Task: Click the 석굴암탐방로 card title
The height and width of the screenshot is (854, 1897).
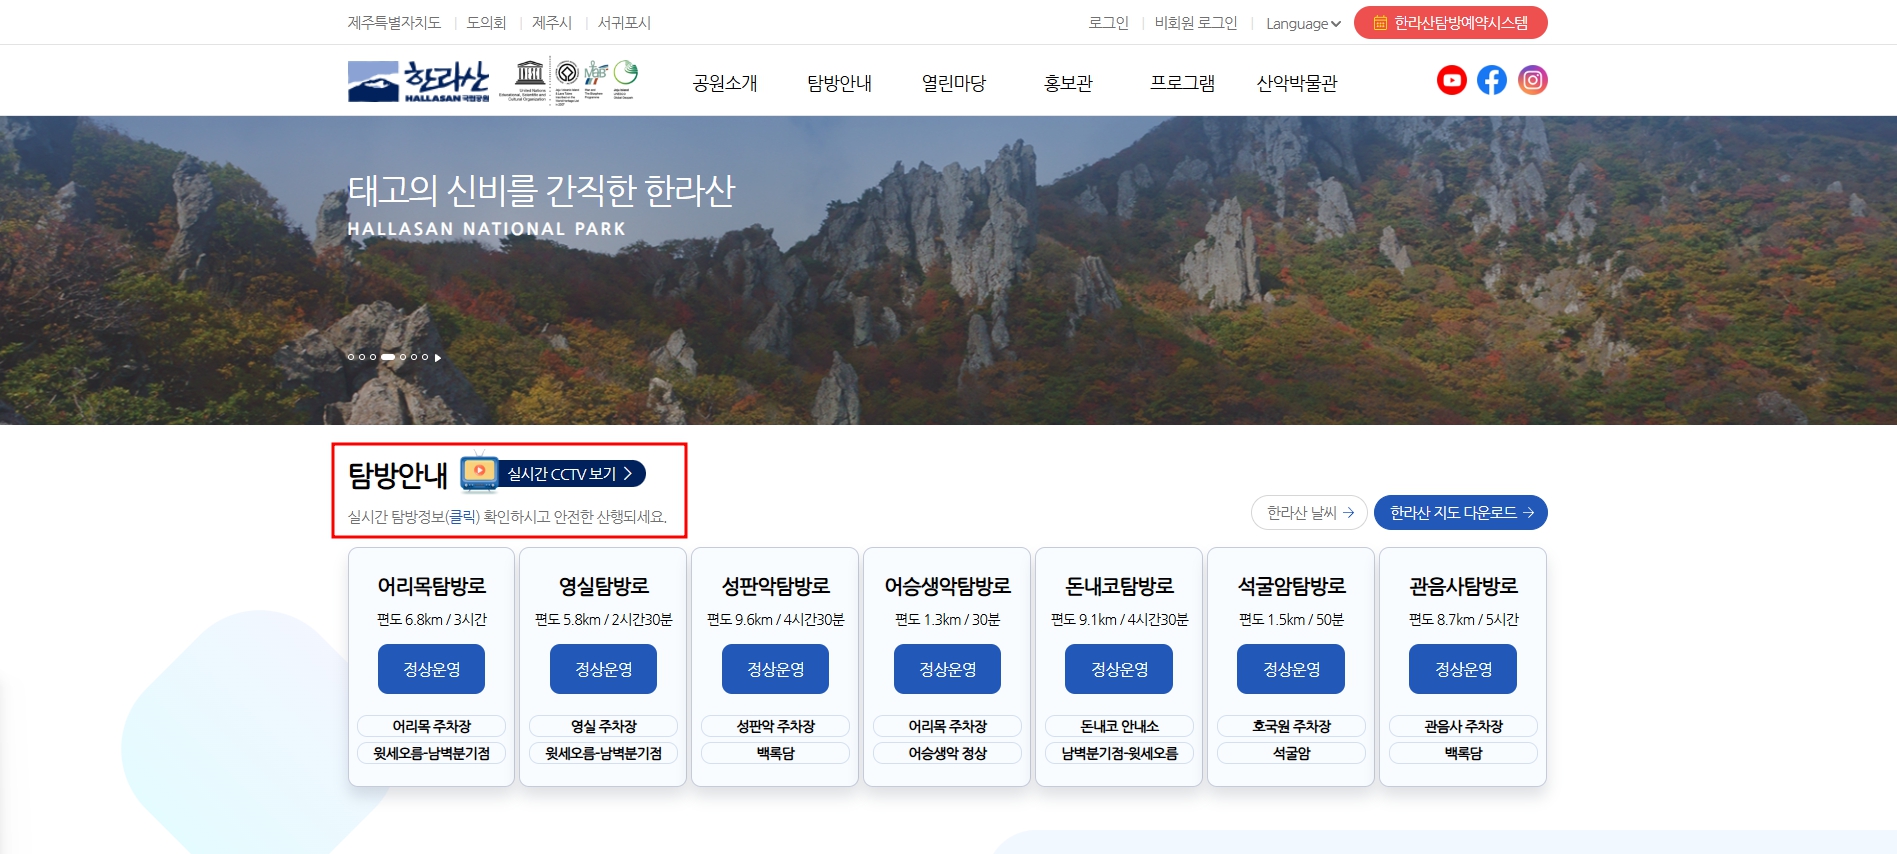Action: click(x=1291, y=586)
